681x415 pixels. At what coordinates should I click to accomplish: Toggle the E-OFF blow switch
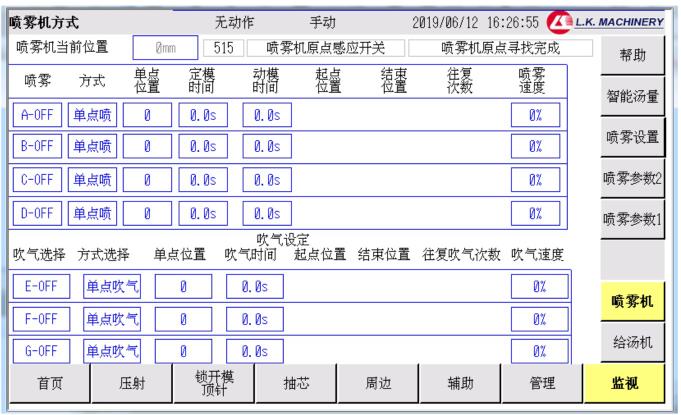coord(41,287)
